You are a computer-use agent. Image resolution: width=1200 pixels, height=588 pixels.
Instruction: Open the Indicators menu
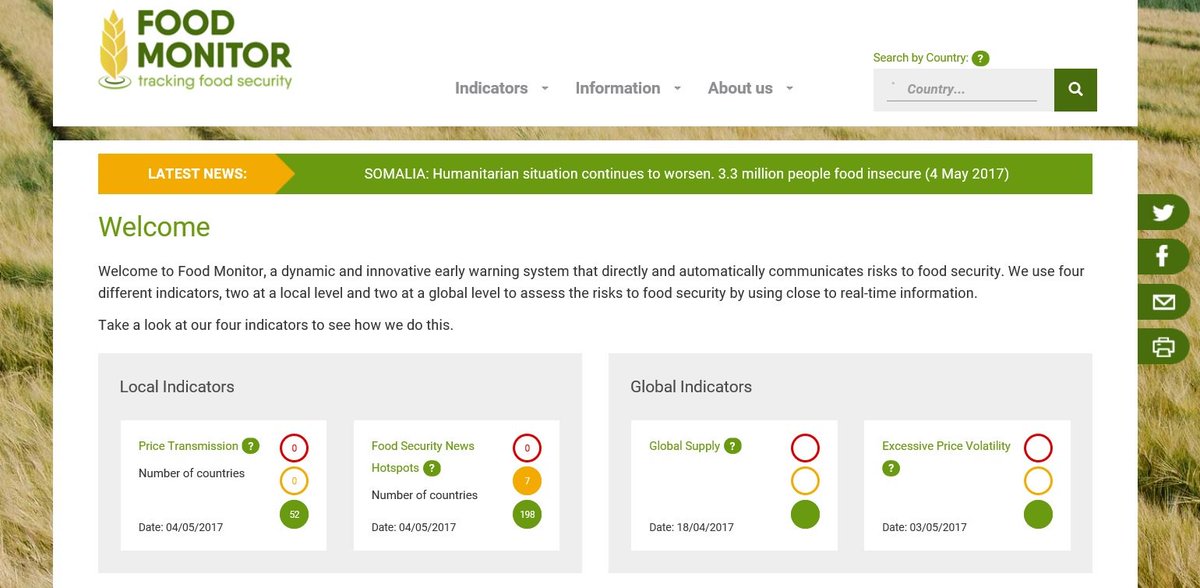(491, 88)
